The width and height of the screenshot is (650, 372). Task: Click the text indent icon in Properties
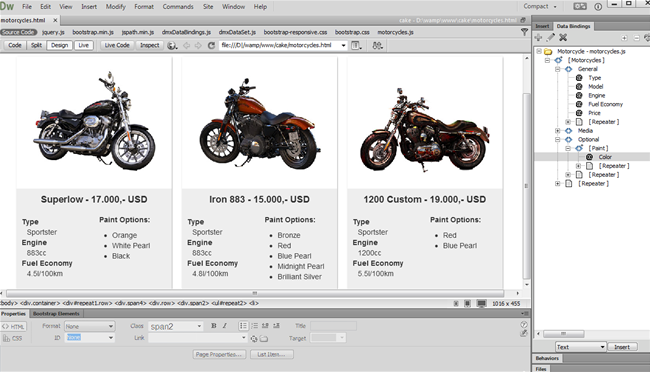[276, 326]
